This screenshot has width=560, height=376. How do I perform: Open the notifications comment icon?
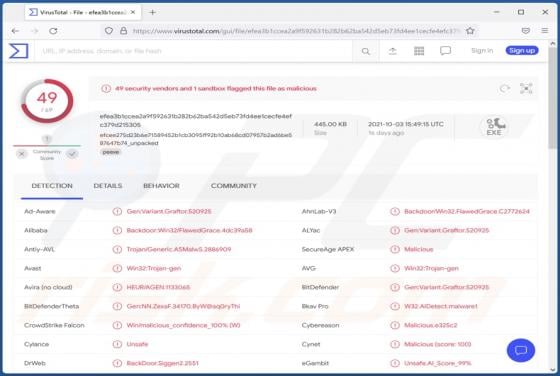(x=445, y=51)
